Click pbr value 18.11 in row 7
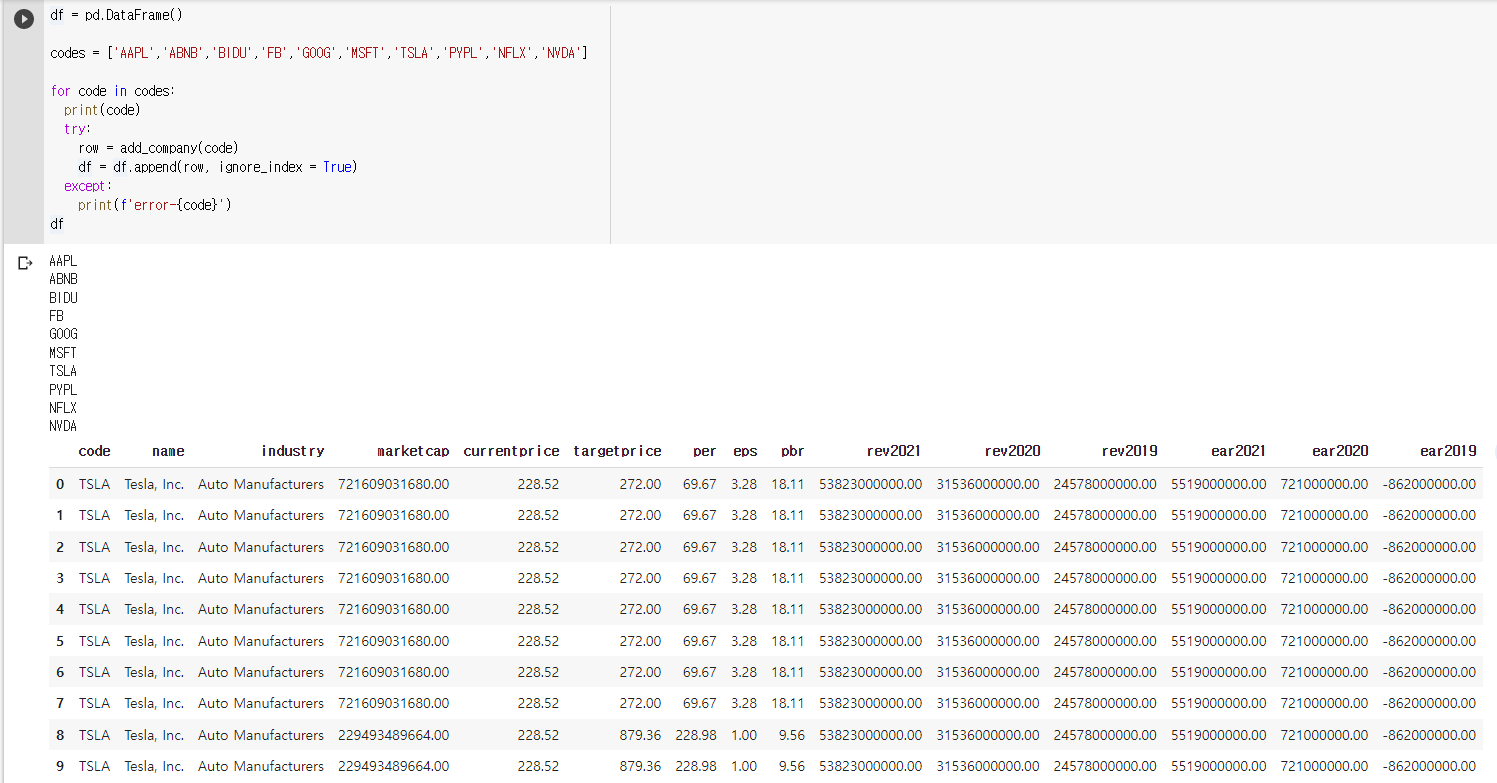 (788, 703)
